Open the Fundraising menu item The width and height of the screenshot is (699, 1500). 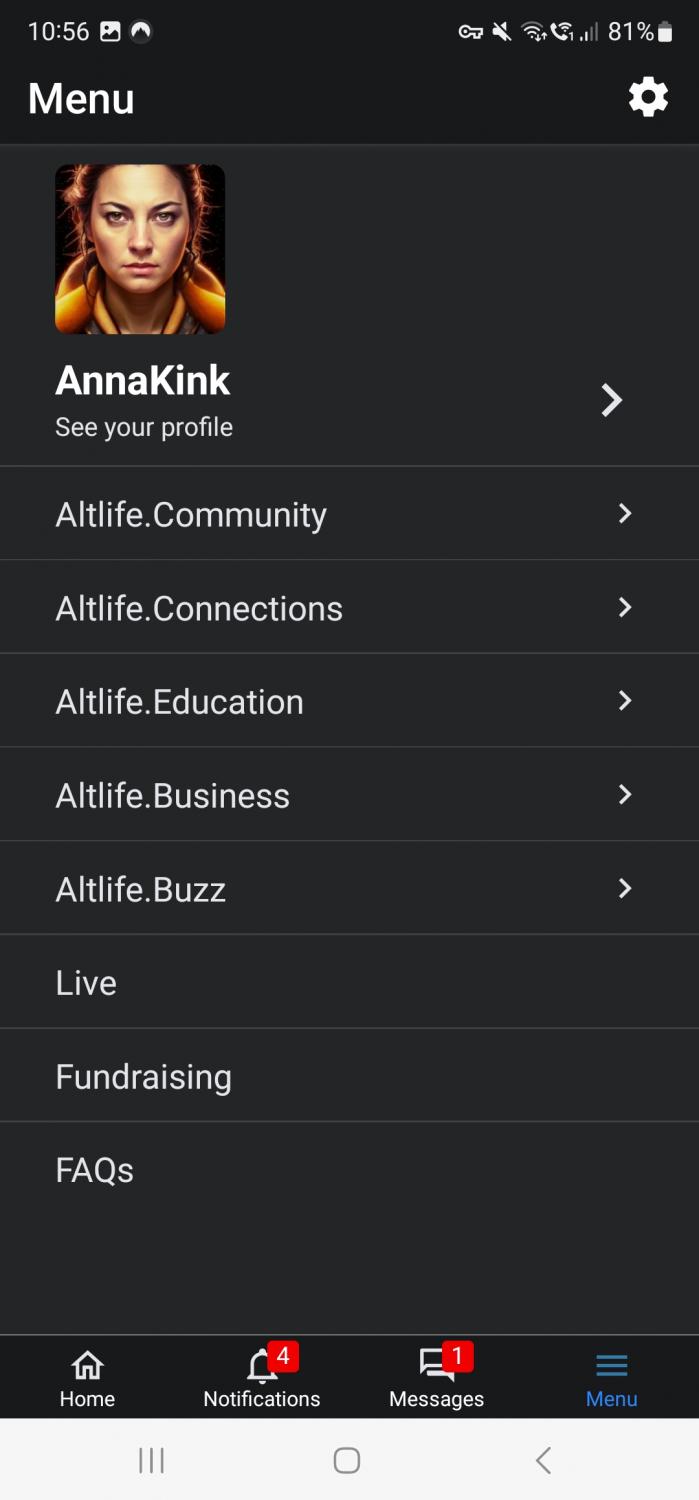point(144,1077)
